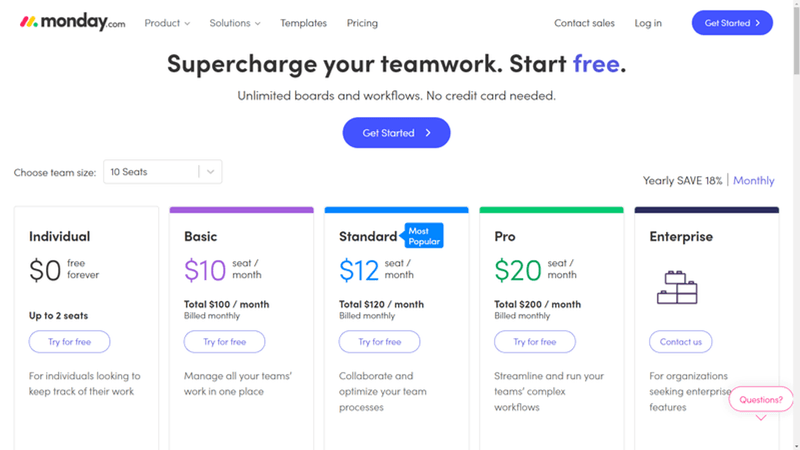Open the Pricing page
The height and width of the screenshot is (450, 800).
click(362, 23)
